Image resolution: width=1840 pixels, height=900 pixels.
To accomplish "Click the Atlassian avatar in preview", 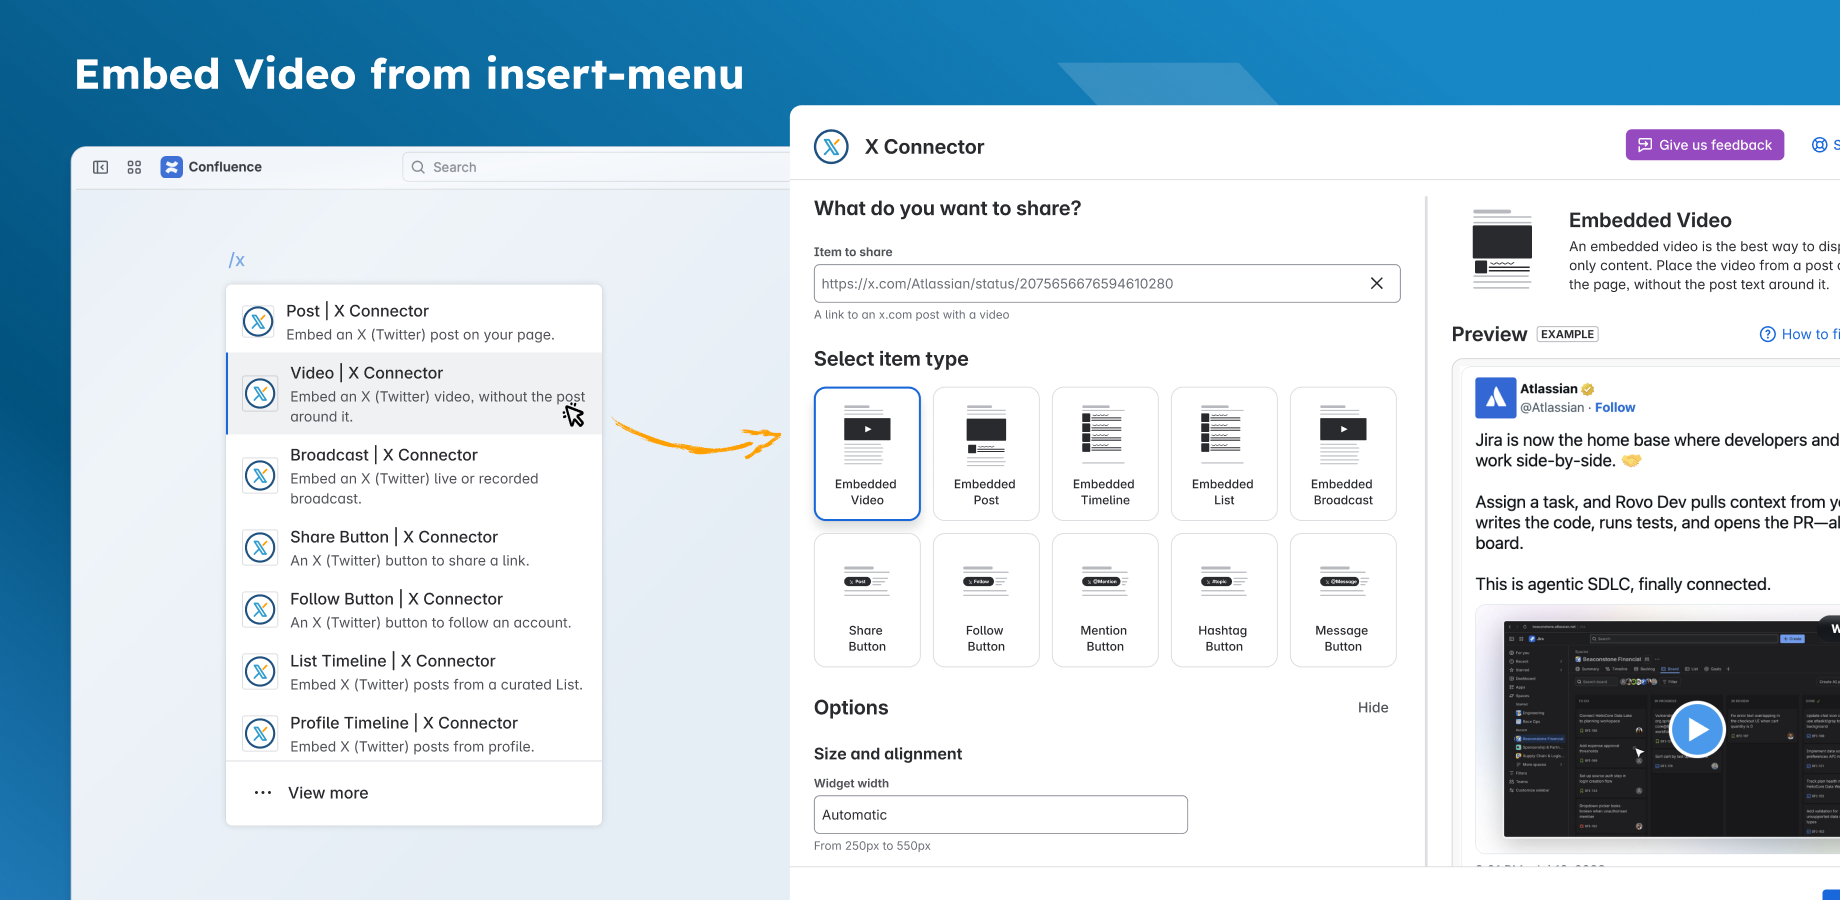I will [1496, 398].
